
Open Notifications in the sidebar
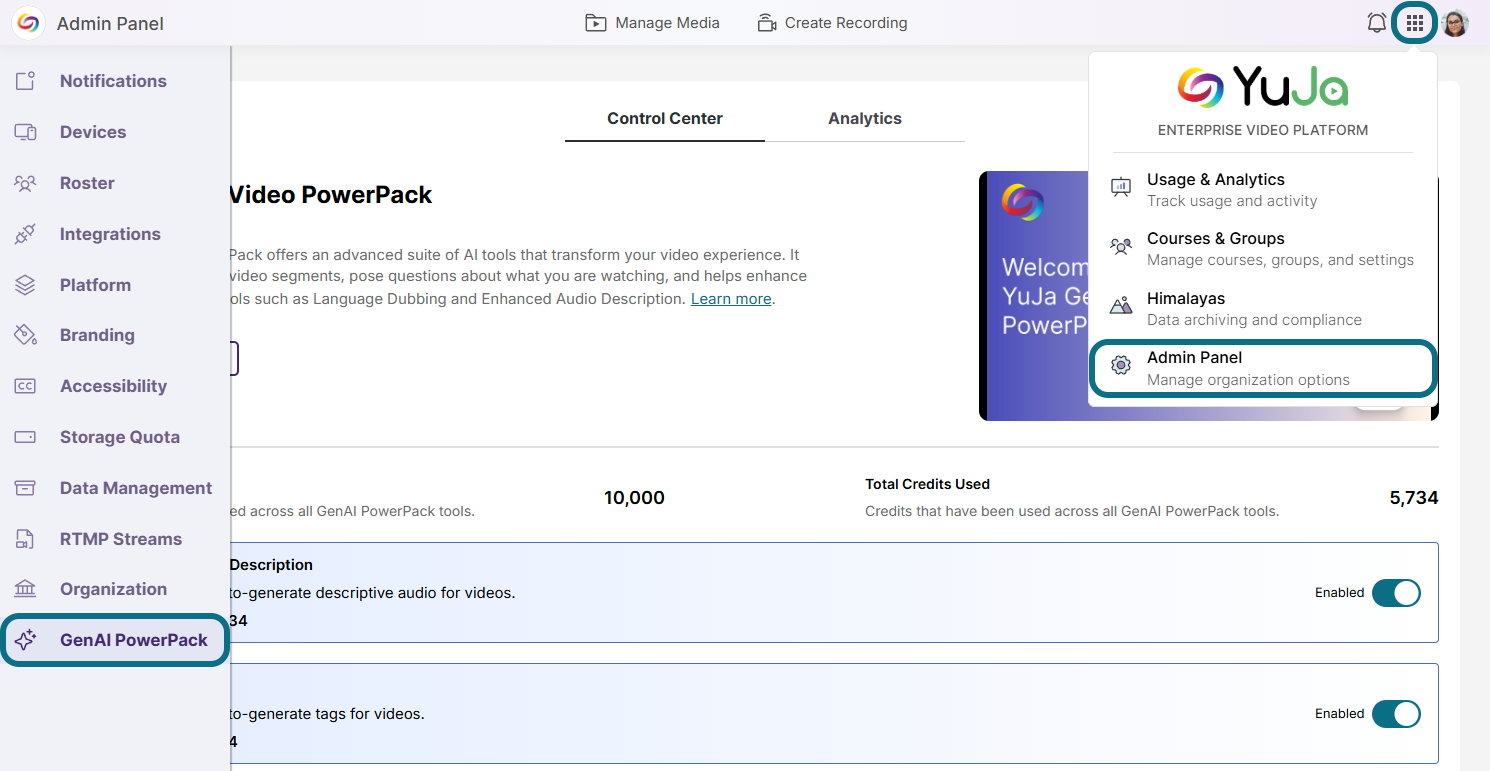[x=115, y=81]
